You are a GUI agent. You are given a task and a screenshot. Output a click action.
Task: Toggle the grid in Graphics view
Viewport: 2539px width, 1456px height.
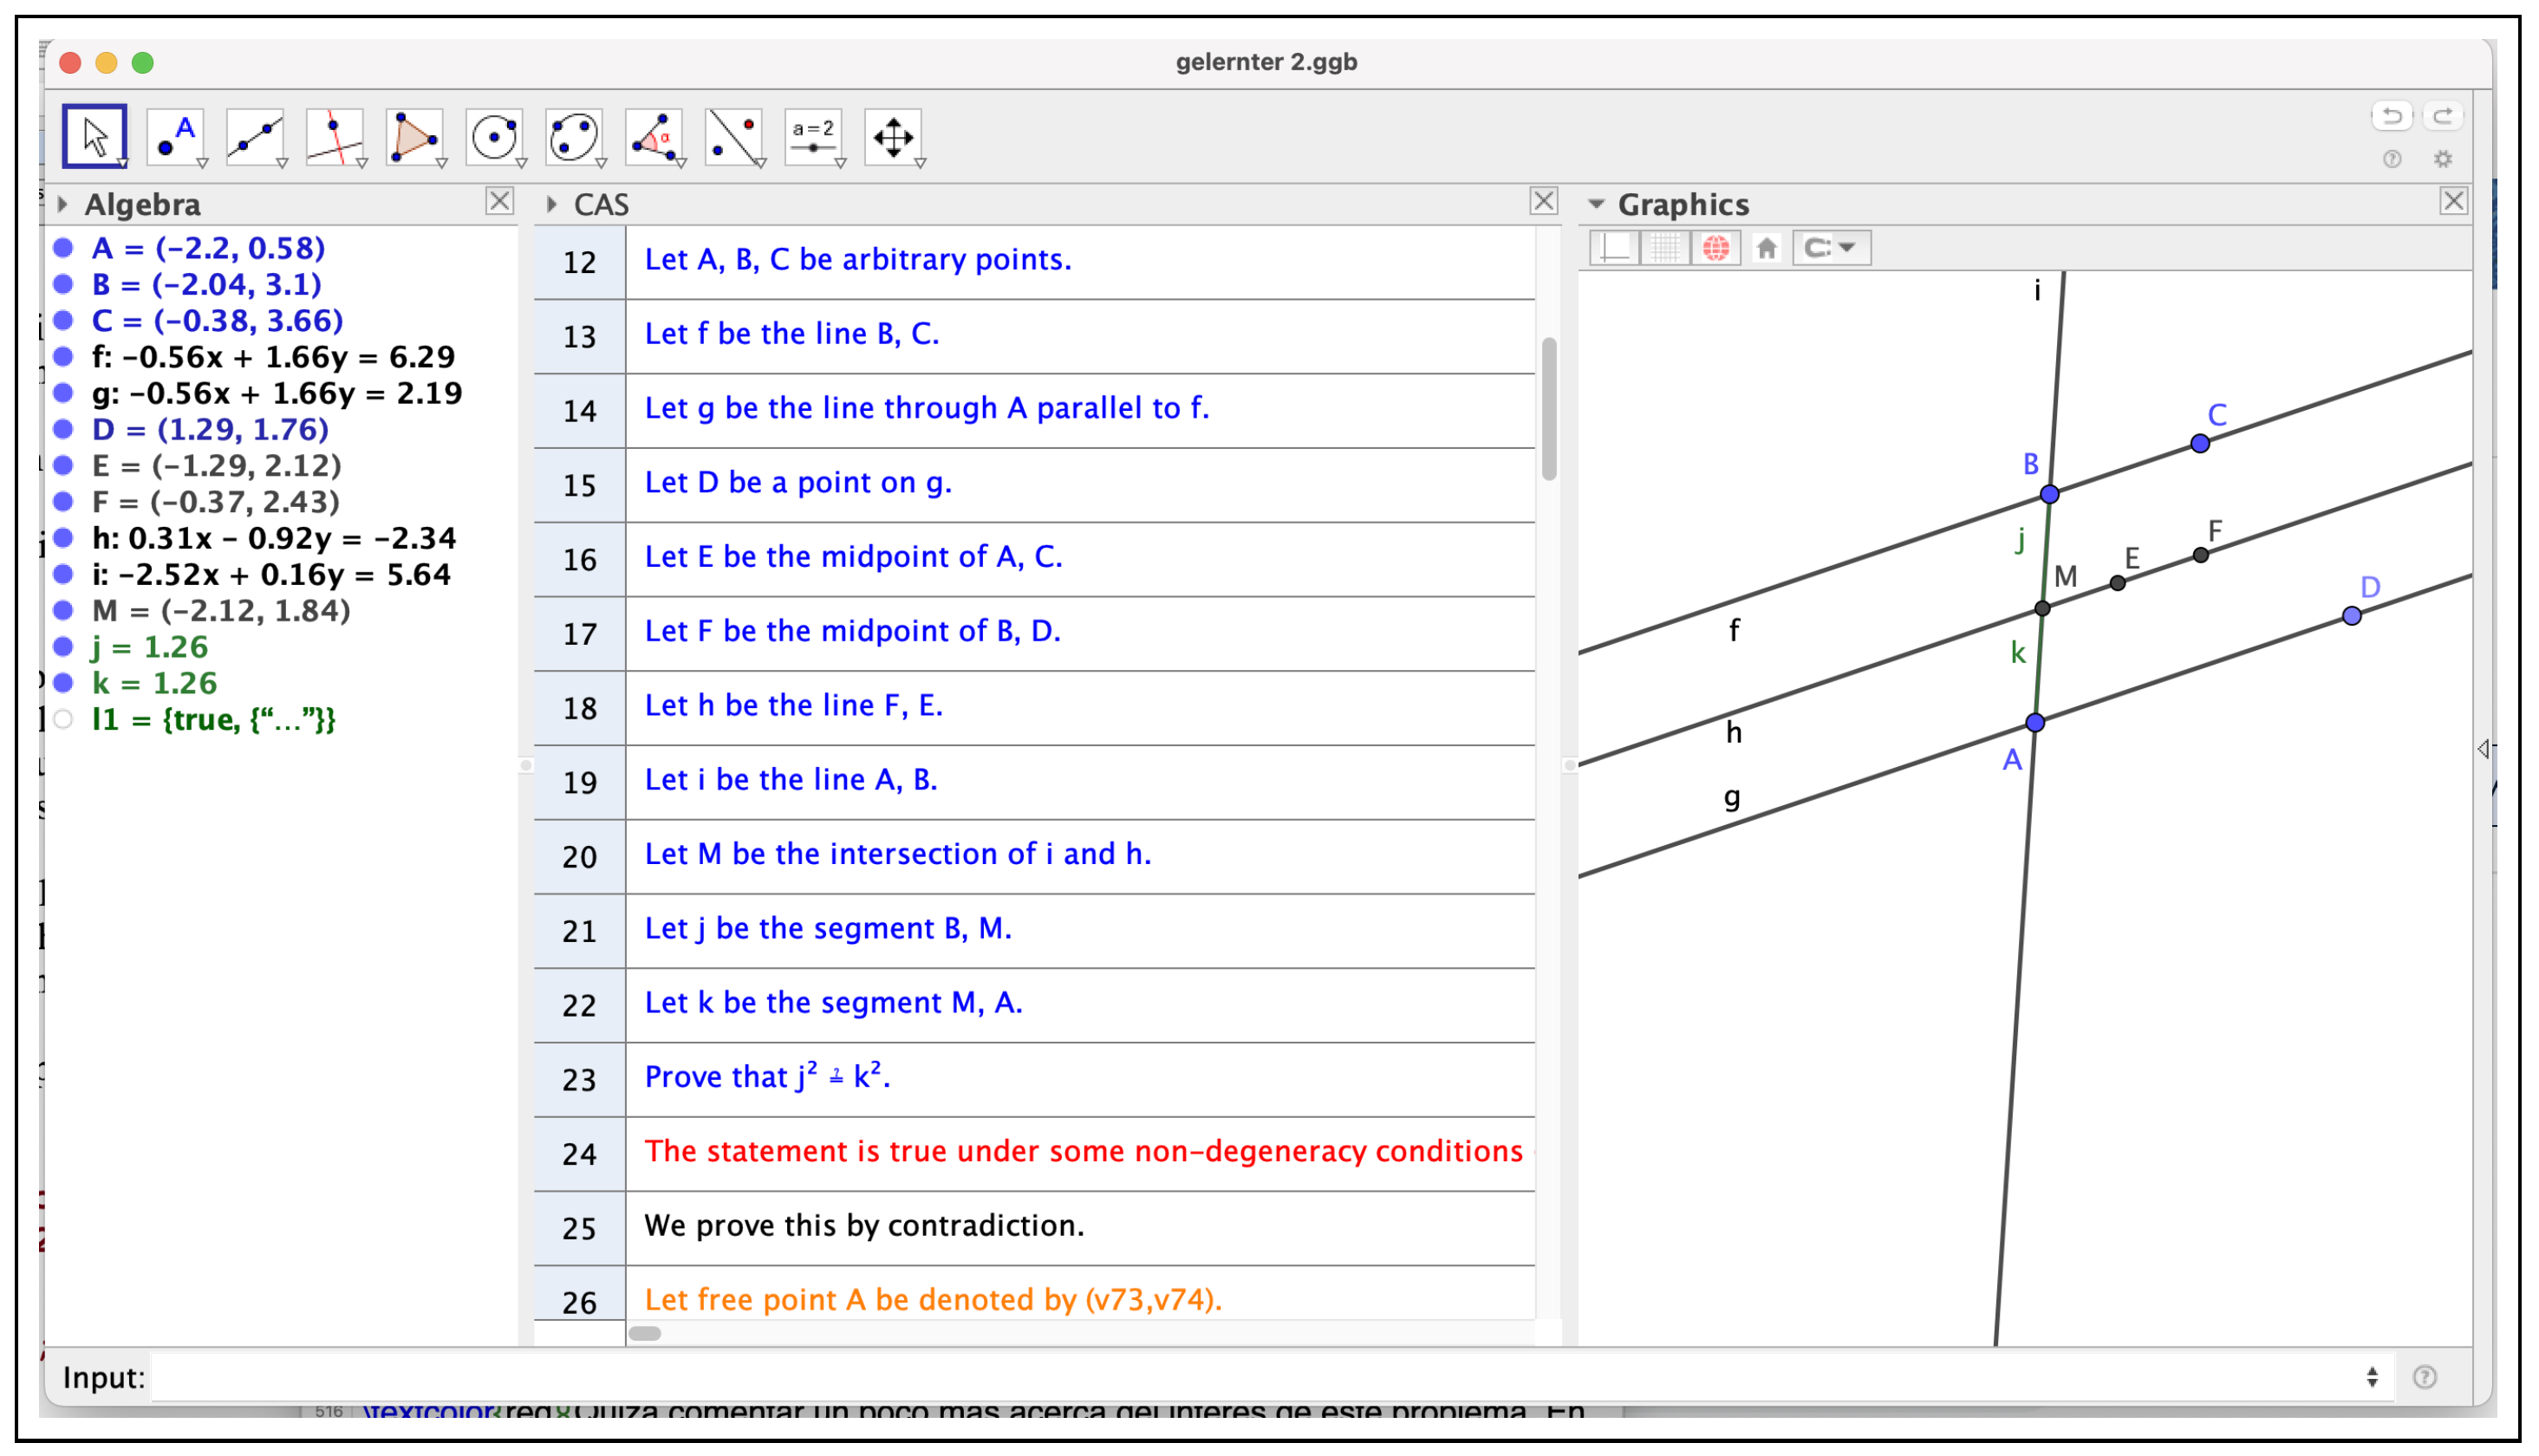pos(1666,248)
